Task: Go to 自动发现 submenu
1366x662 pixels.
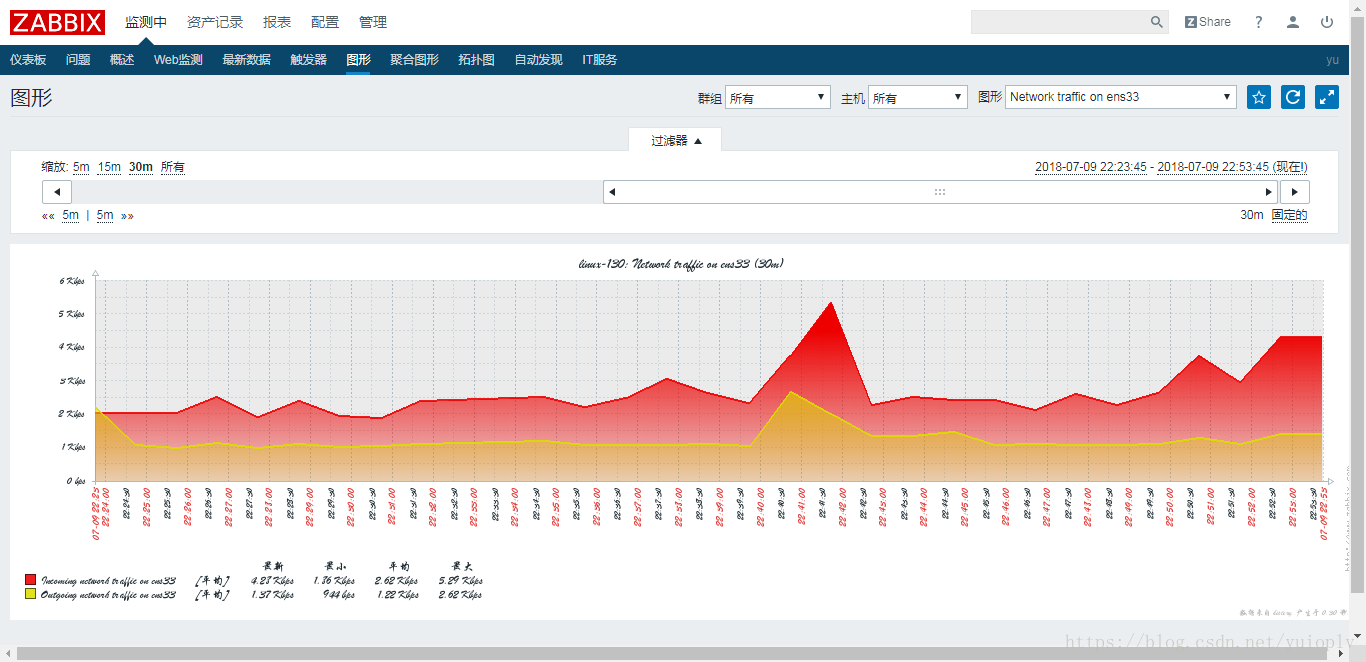Action: click(x=538, y=60)
